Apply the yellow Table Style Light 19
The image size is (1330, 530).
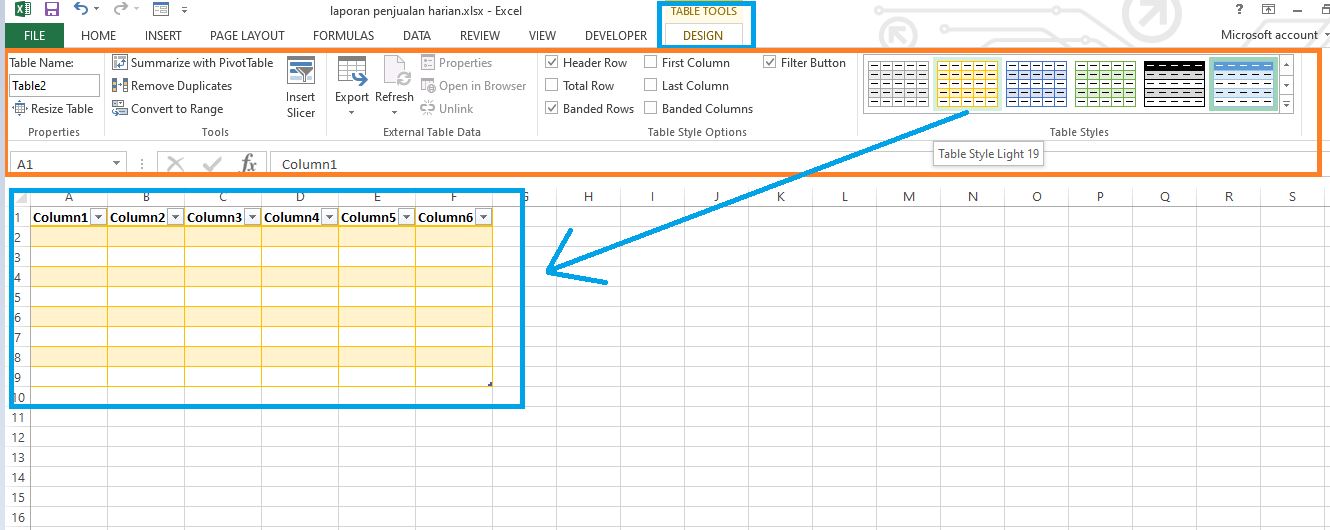(x=966, y=83)
